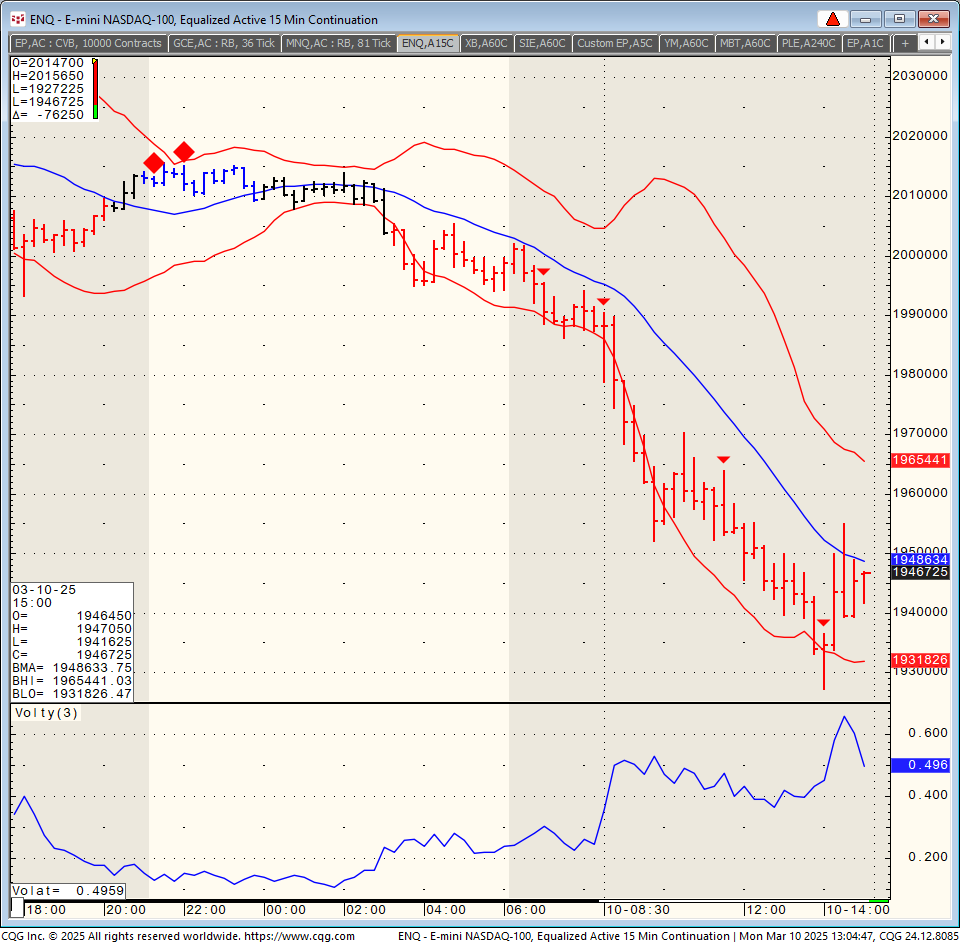Click the Volat= 0.4959 readout
Image resolution: width=960 pixels, height=944 pixels.
pyautogui.click(x=69, y=891)
